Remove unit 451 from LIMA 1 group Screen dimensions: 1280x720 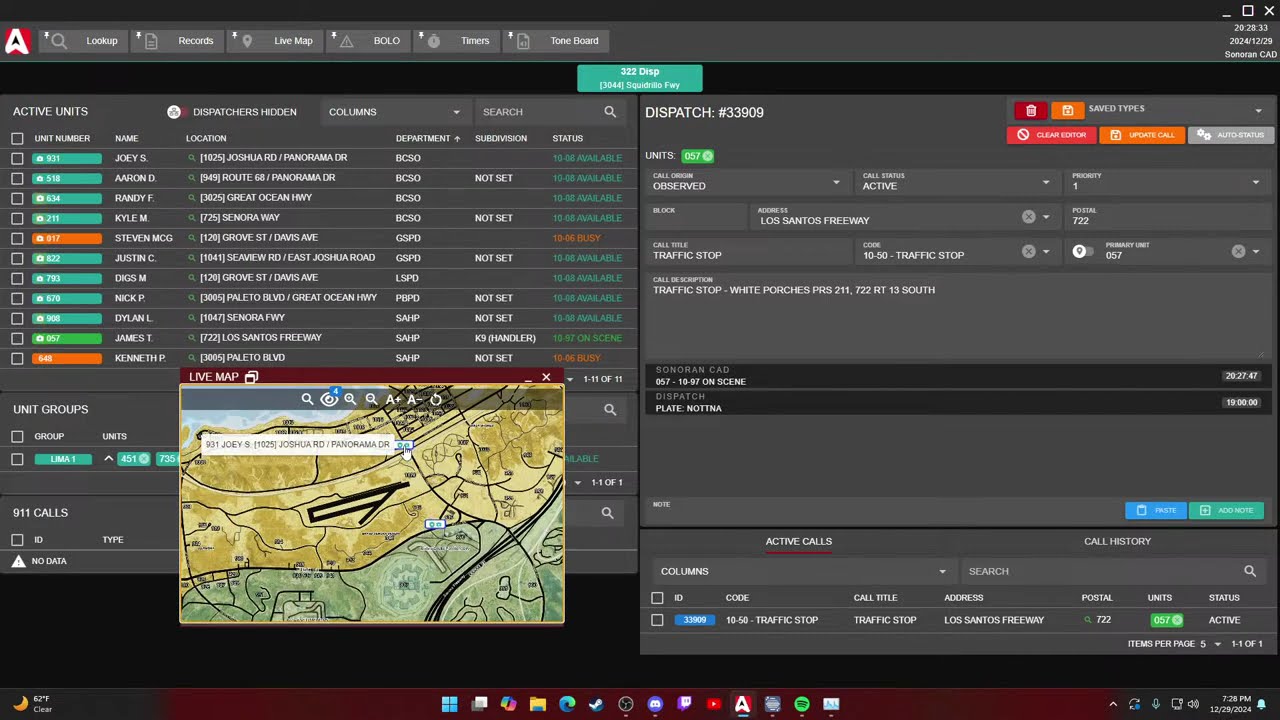pos(144,459)
